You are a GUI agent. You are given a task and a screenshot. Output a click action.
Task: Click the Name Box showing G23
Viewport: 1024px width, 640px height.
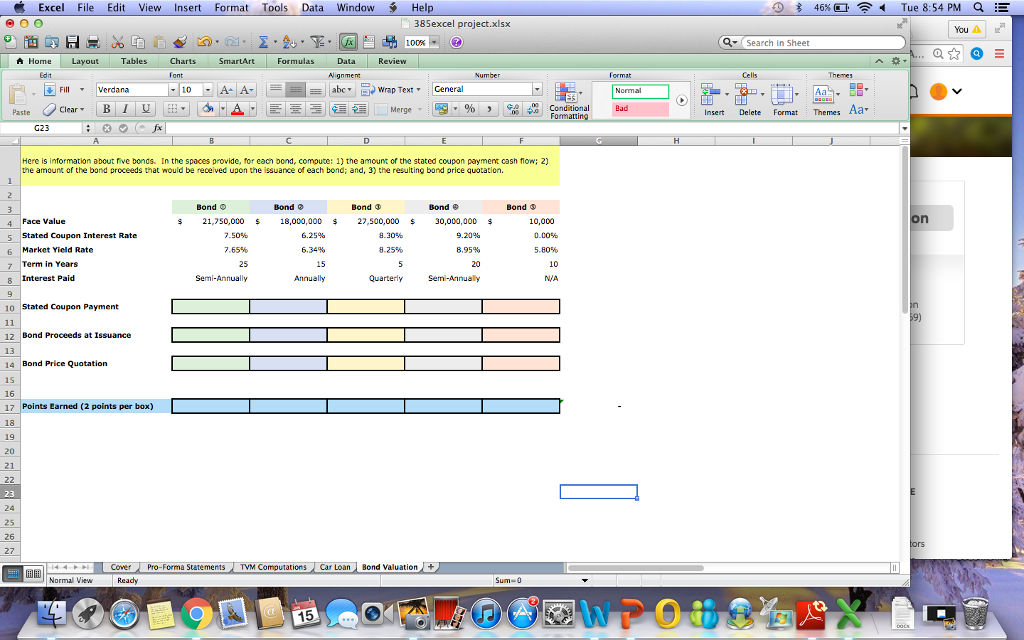click(x=42, y=128)
